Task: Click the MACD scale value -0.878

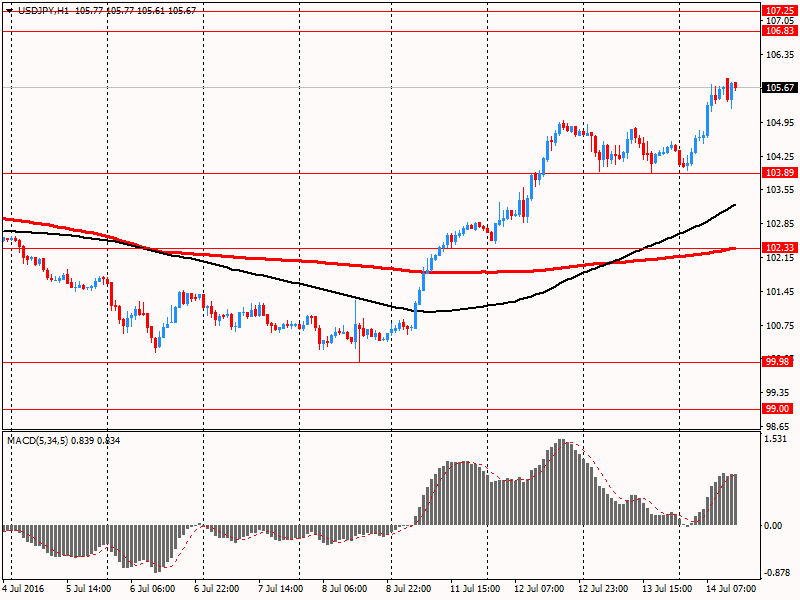Action: (x=776, y=573)
